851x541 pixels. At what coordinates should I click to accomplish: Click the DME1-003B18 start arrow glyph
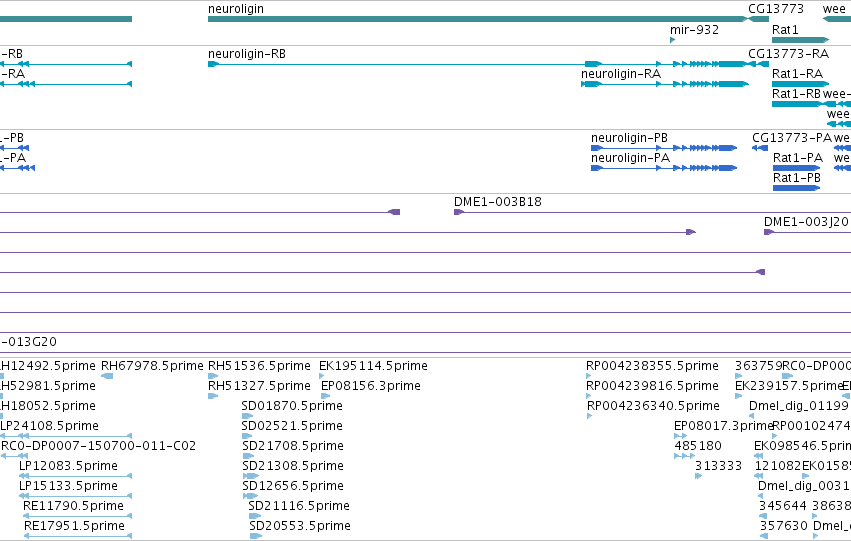coord(459,212)
